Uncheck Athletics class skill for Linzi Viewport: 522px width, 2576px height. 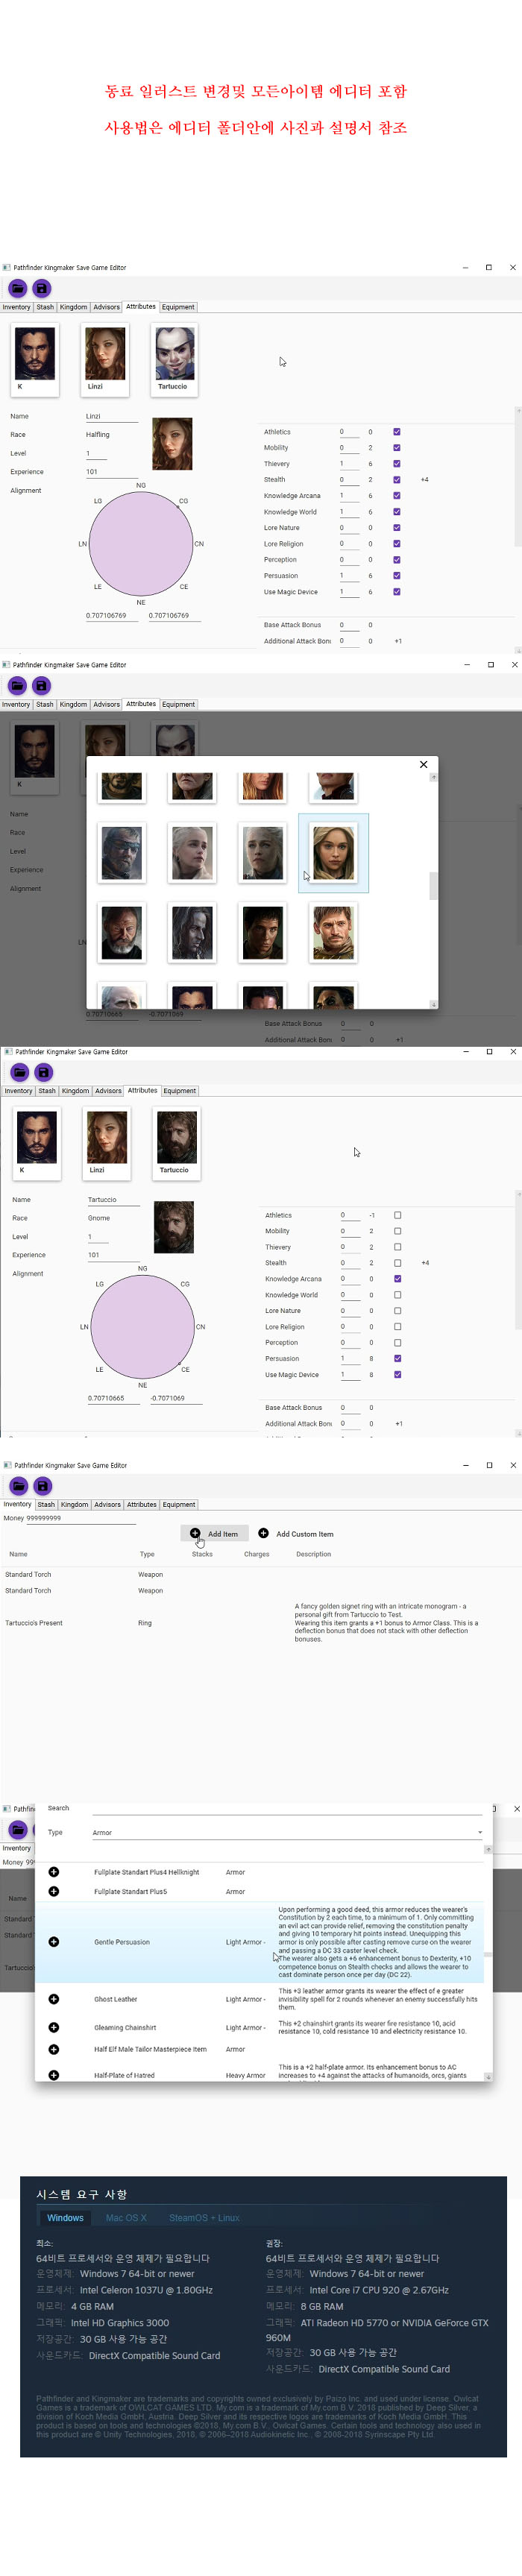click(397, 432)
